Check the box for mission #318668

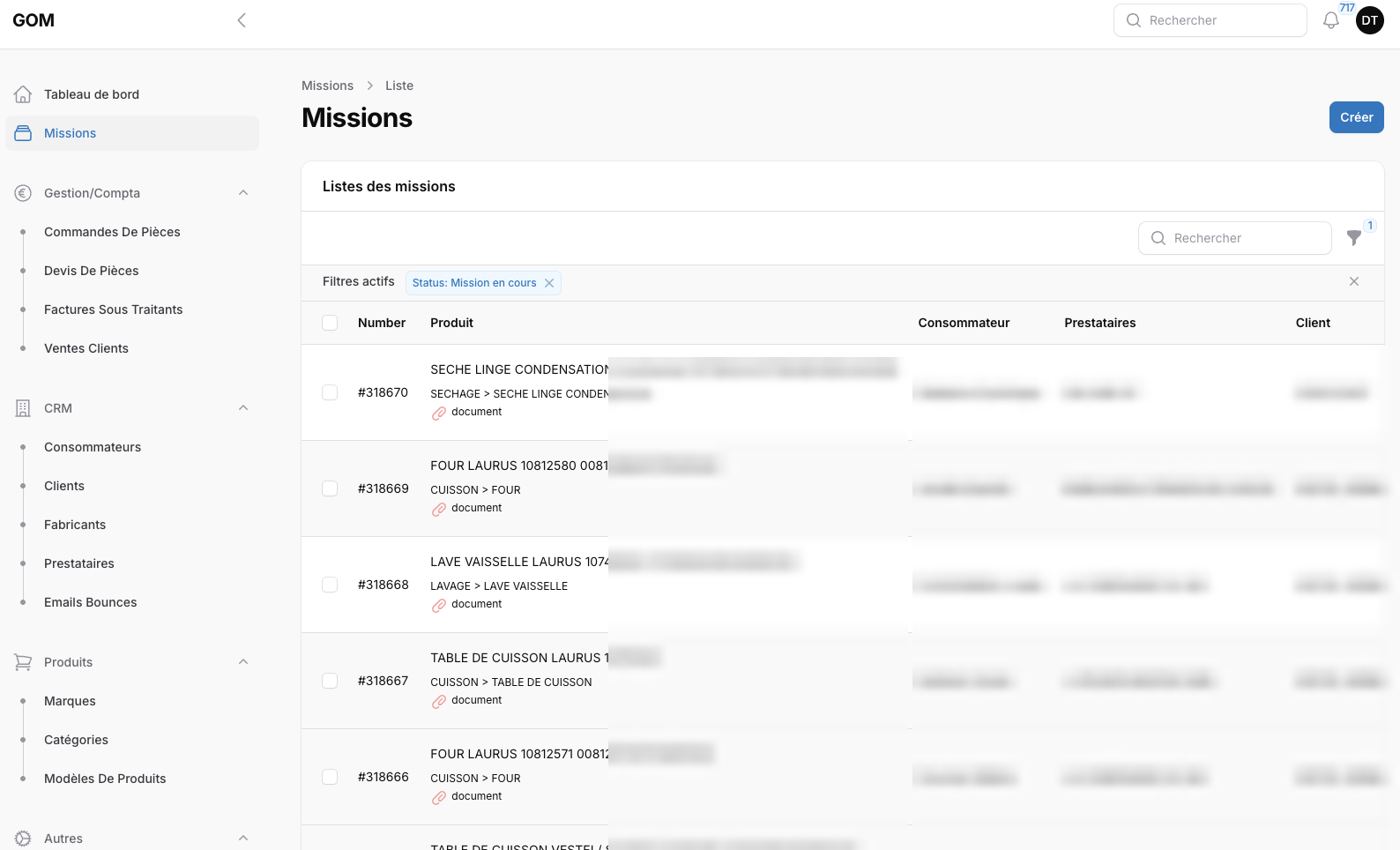[330, 585]
